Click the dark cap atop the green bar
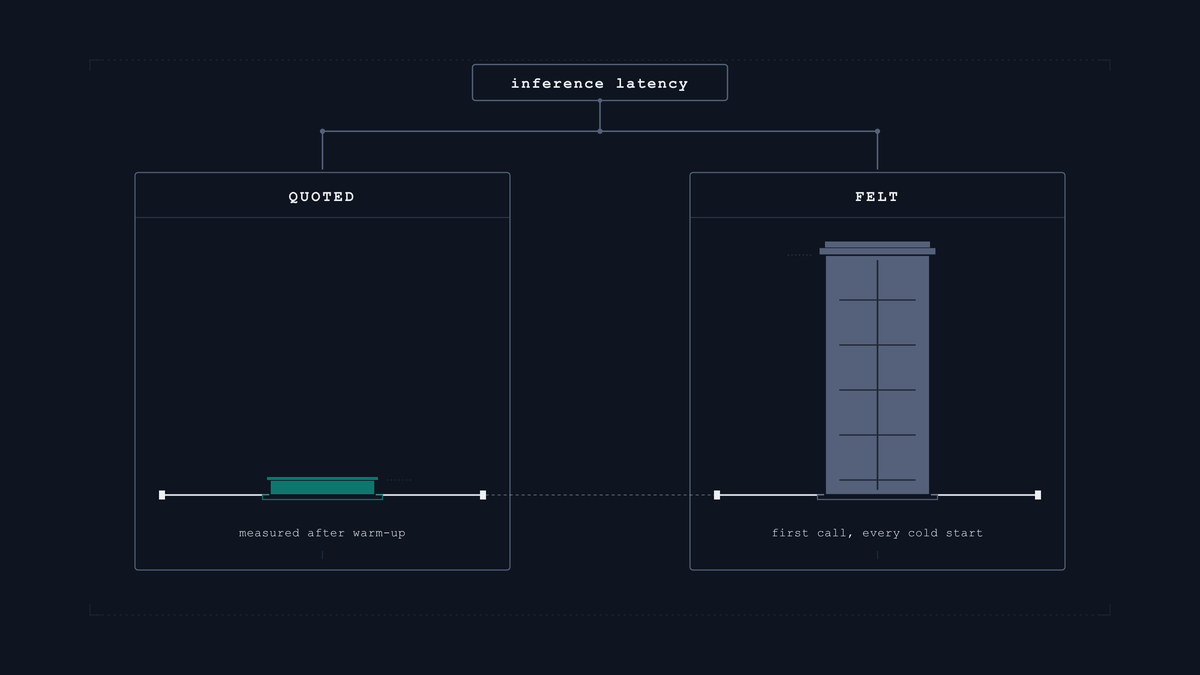This screenshot has height=675, width=1200. coord(322,479)
